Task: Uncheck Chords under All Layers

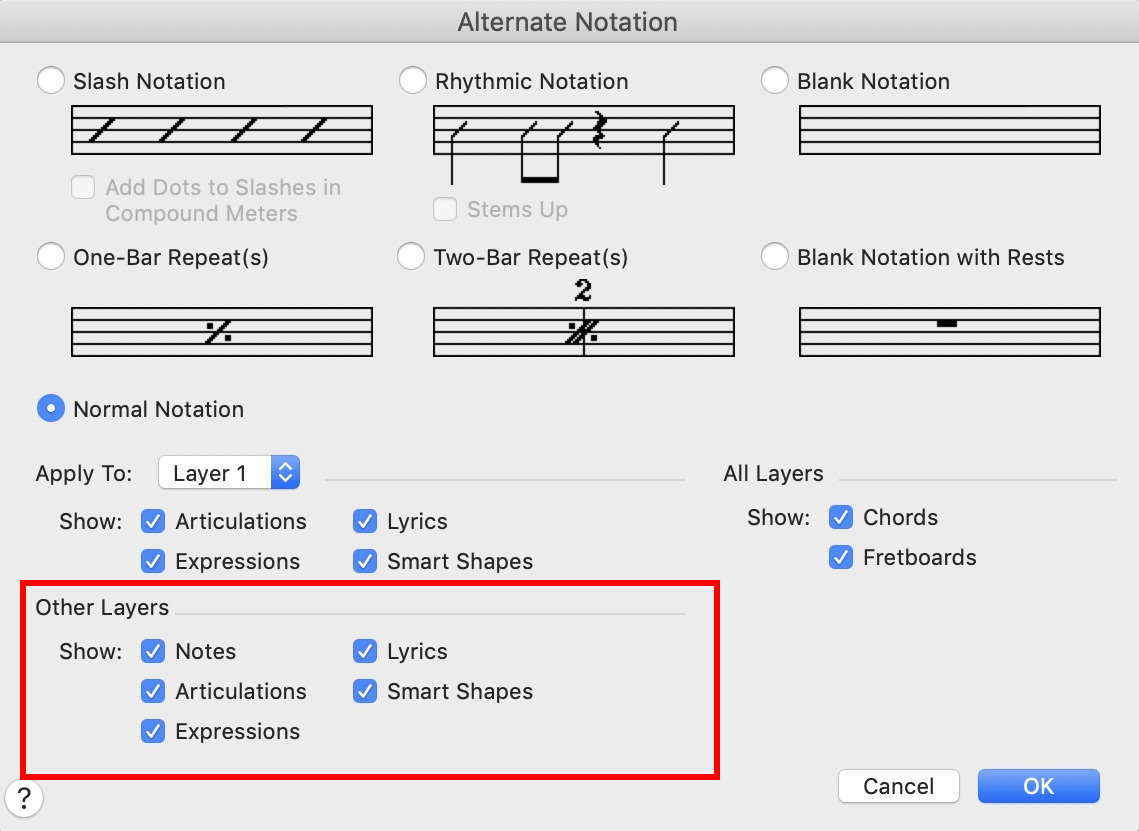Action: [x=842, y=517]
